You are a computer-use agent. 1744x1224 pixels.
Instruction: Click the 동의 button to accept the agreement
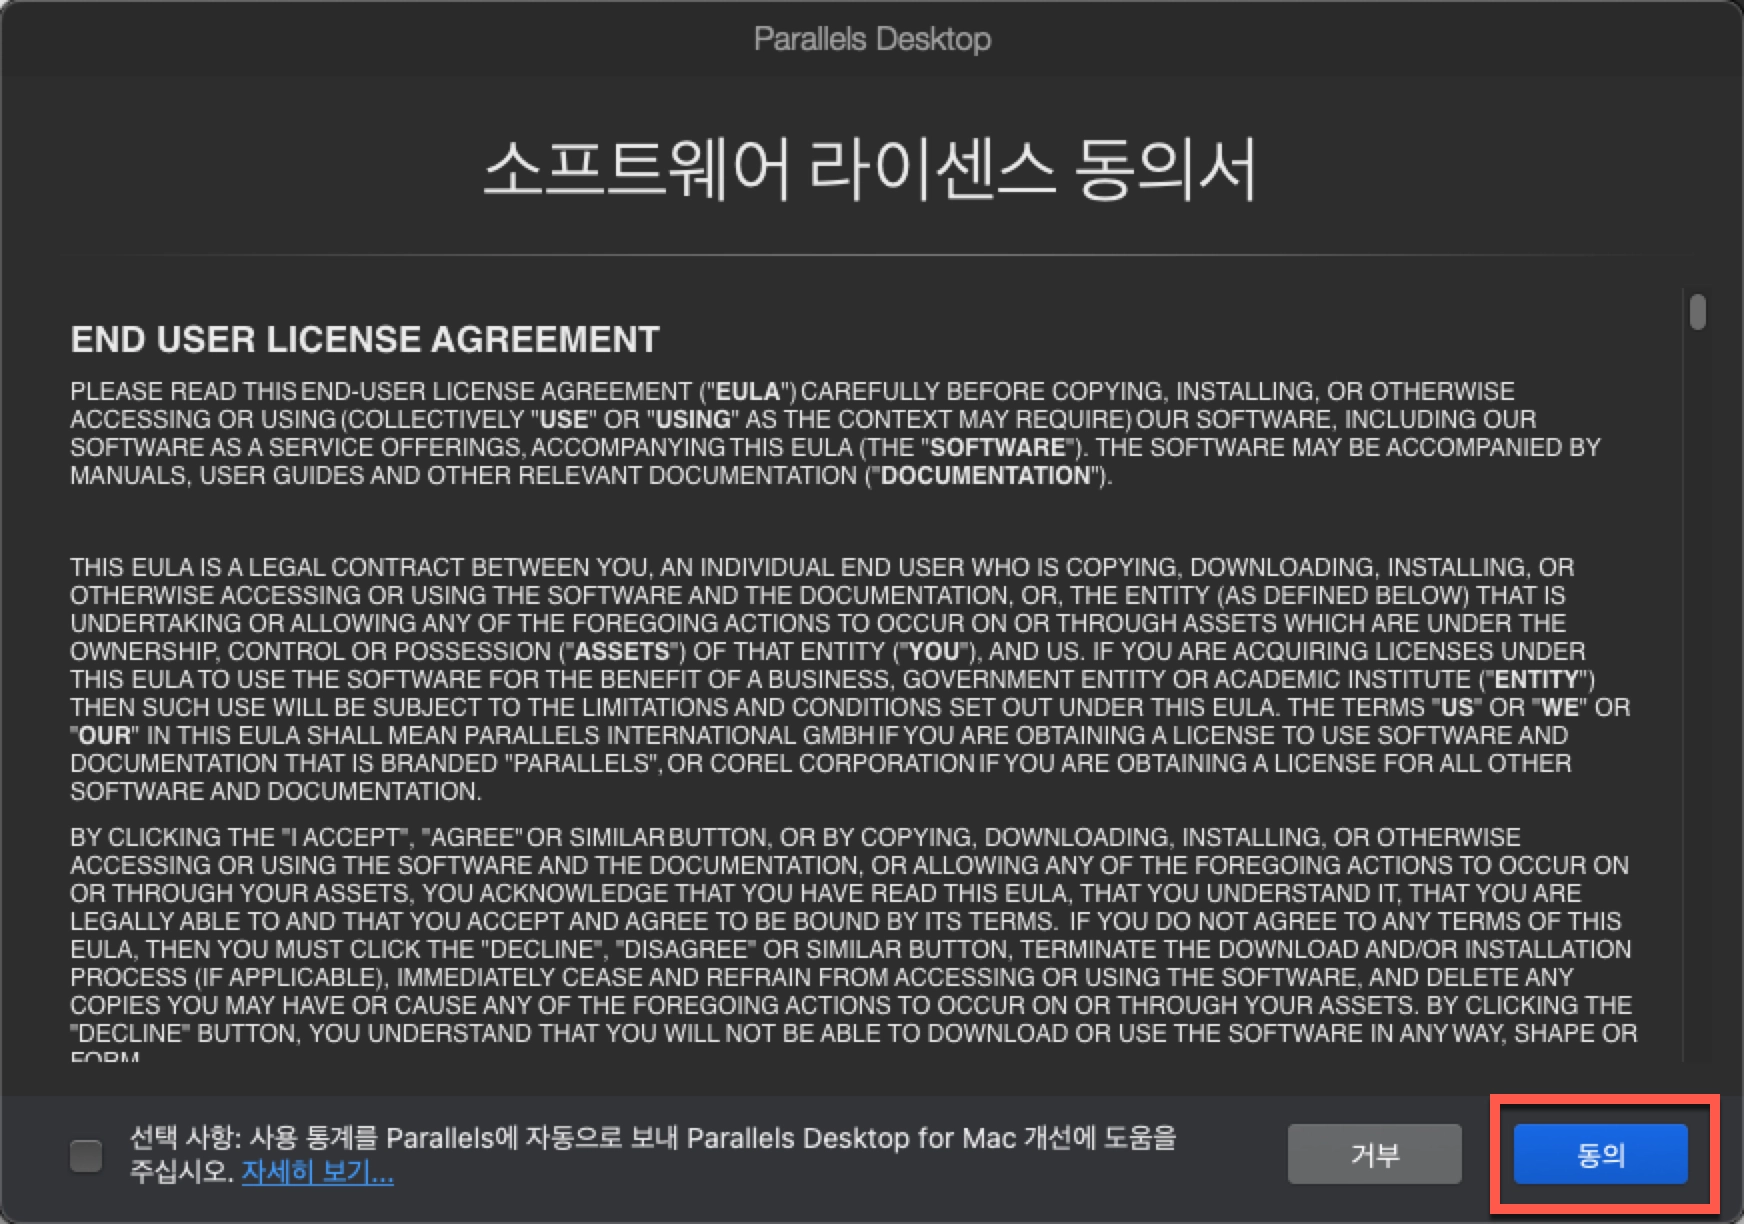[1600, 1153]
